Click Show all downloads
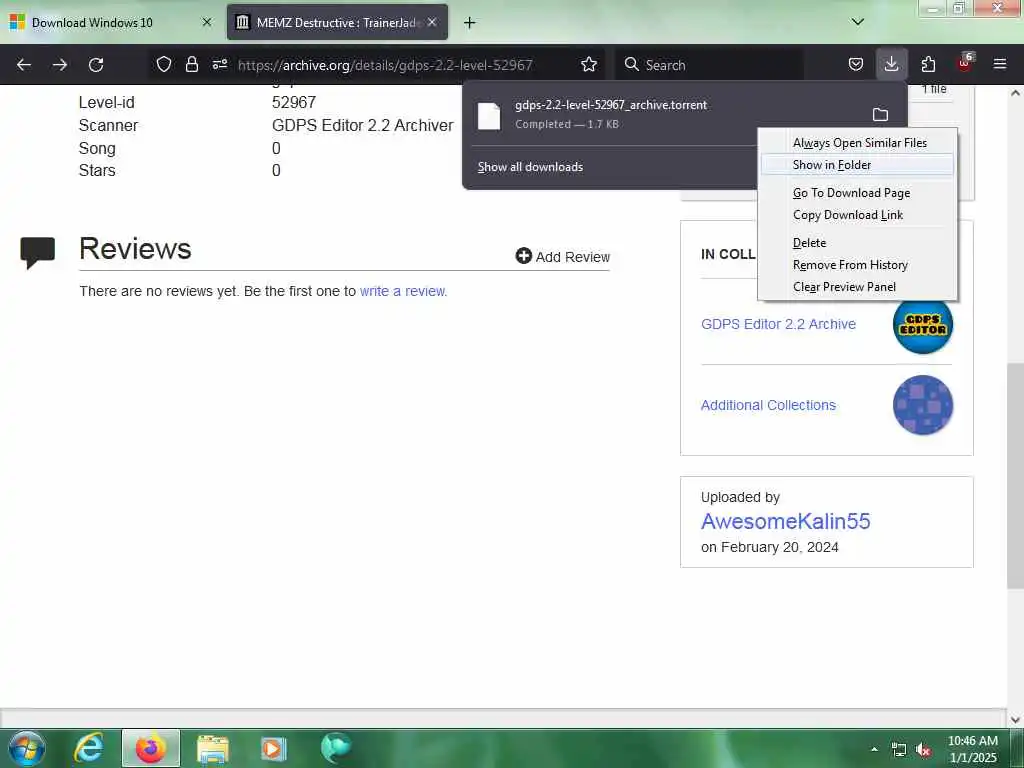Screen dimensions: 1024x768 pos(530,167)
